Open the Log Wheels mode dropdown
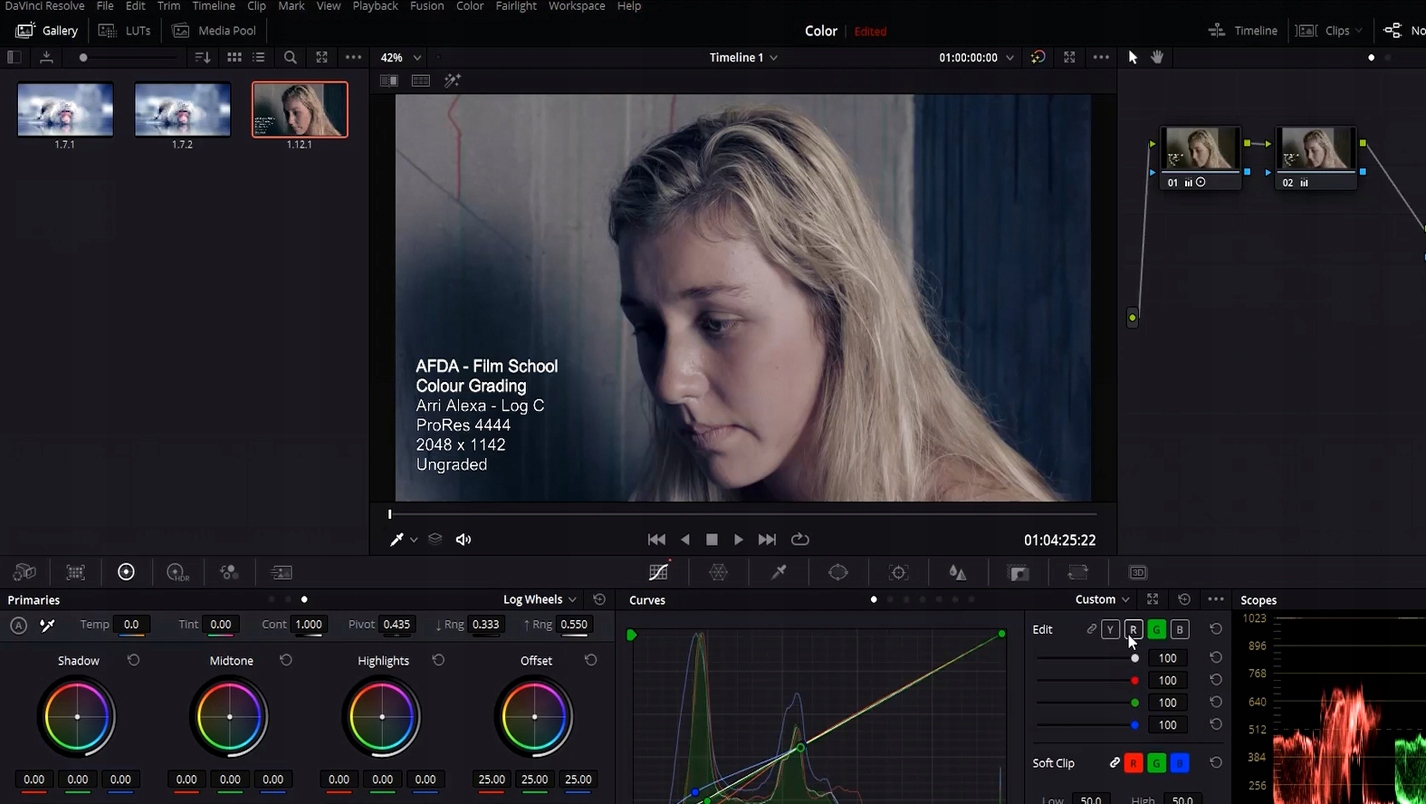Screen dimensions: 1426x804 click(x=539, y=599)
